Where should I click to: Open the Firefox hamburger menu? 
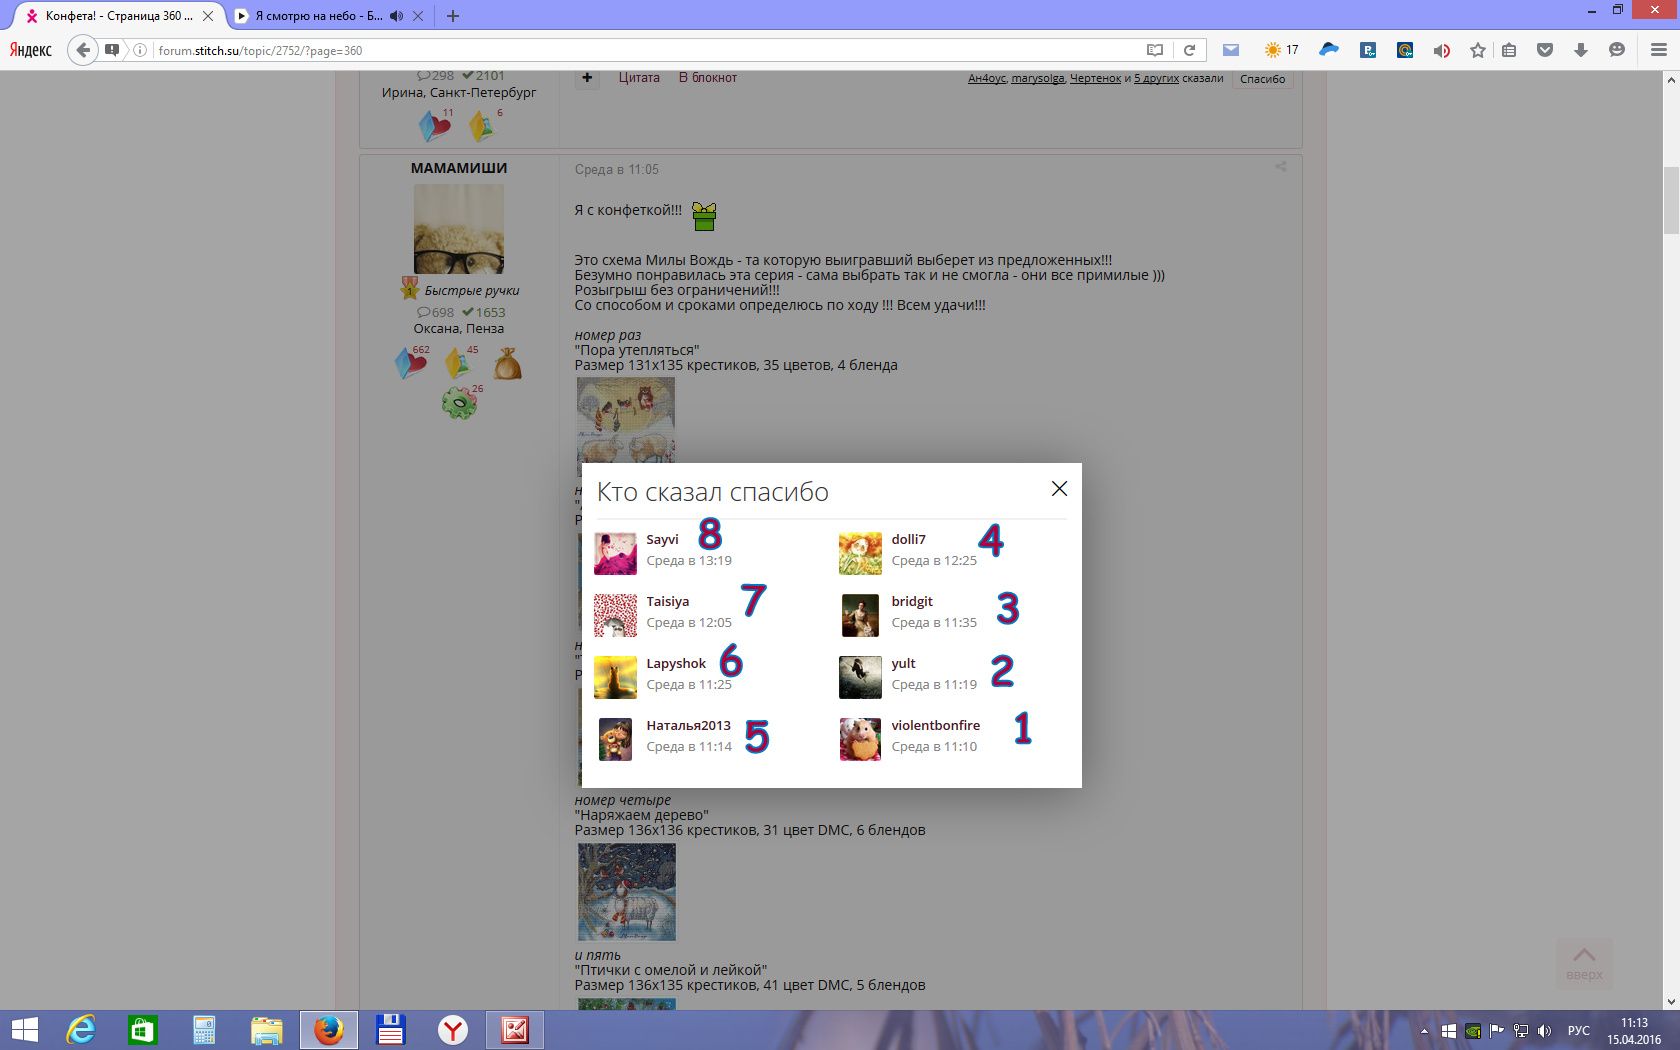click(x=1658, y=50)
